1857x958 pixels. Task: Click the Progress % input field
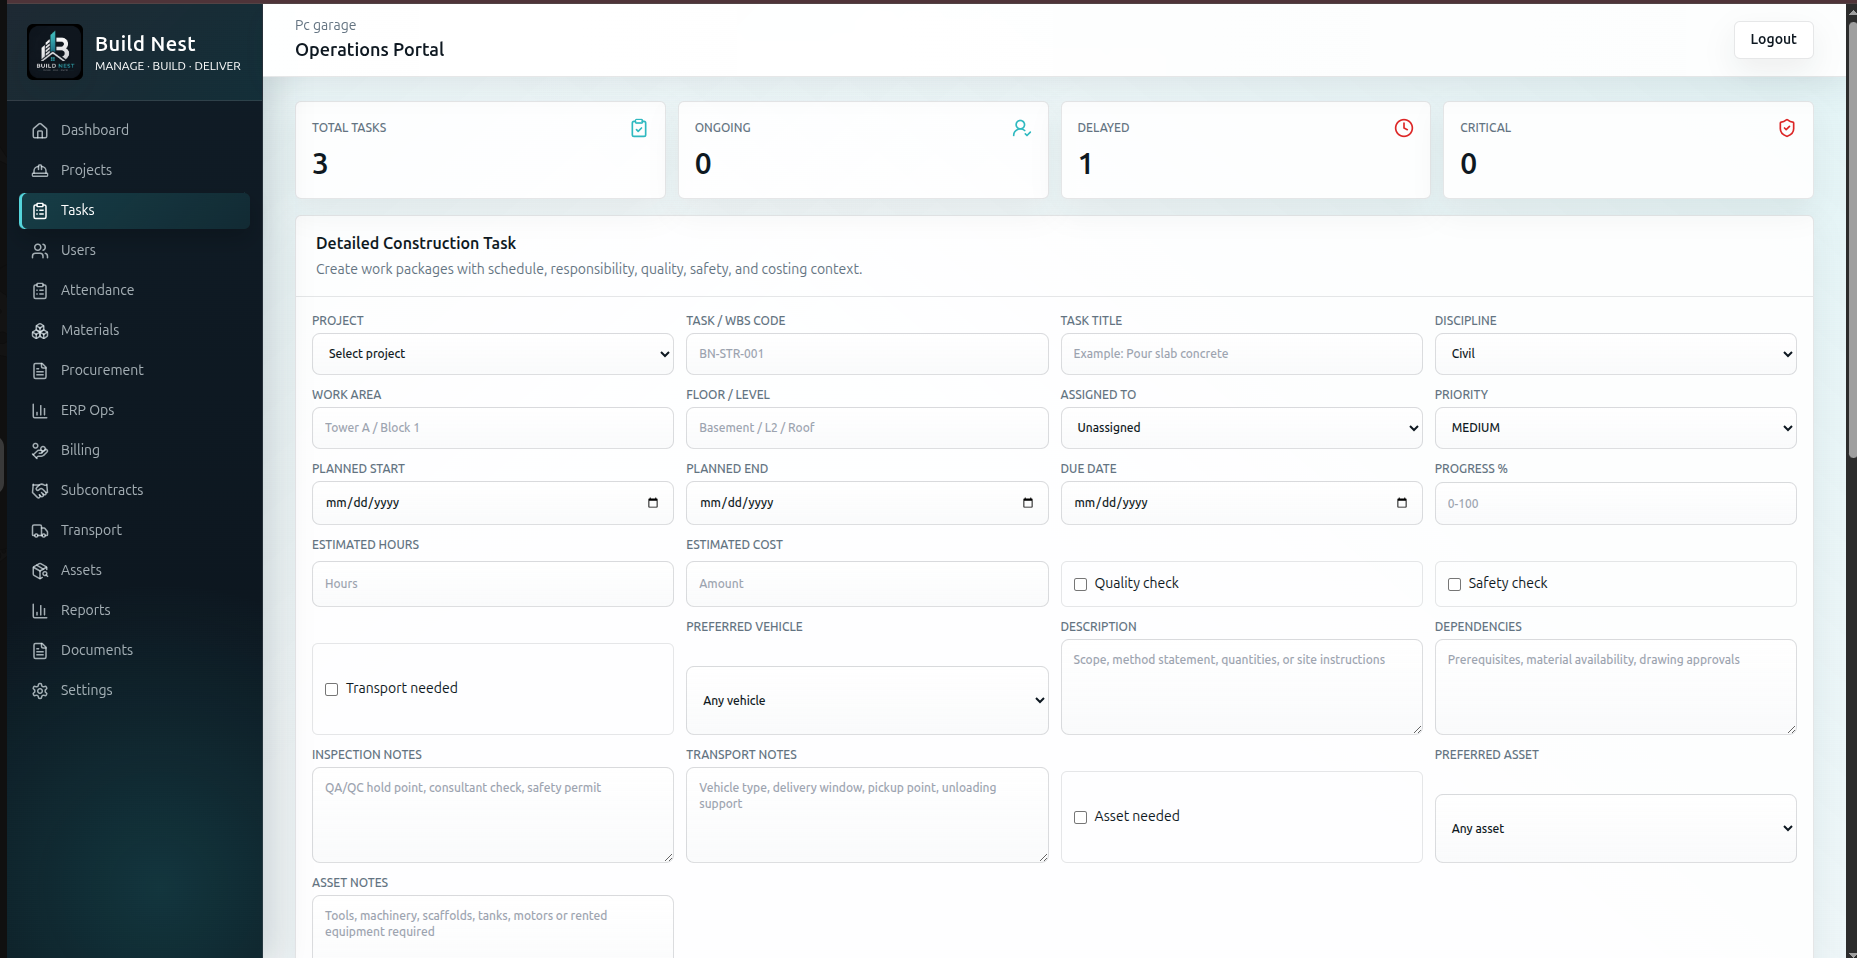pos(1615,504)
